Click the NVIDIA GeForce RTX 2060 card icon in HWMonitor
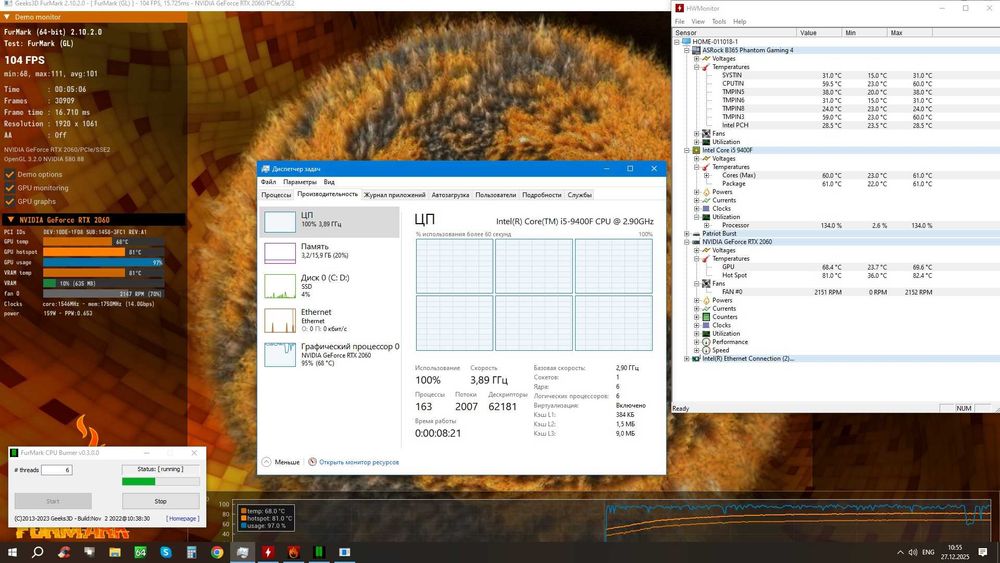The width and height of the screenshot is (1000, 563). point(696,242)
